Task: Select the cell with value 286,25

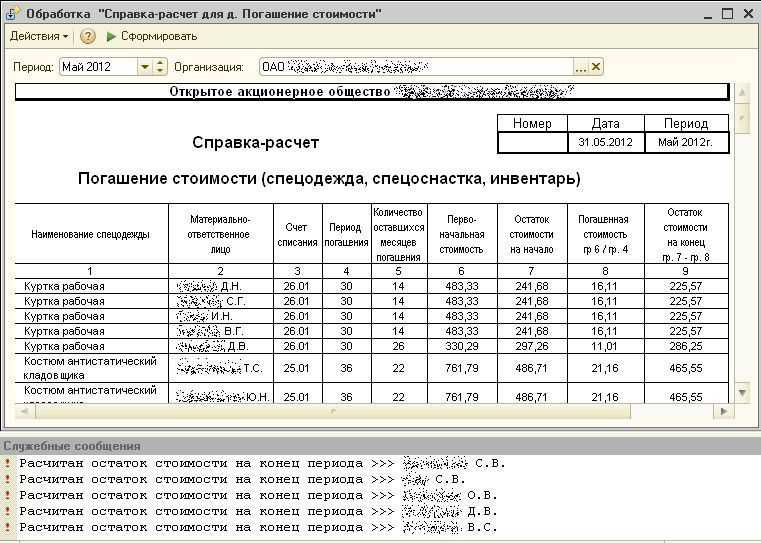Action: [686, 346]
